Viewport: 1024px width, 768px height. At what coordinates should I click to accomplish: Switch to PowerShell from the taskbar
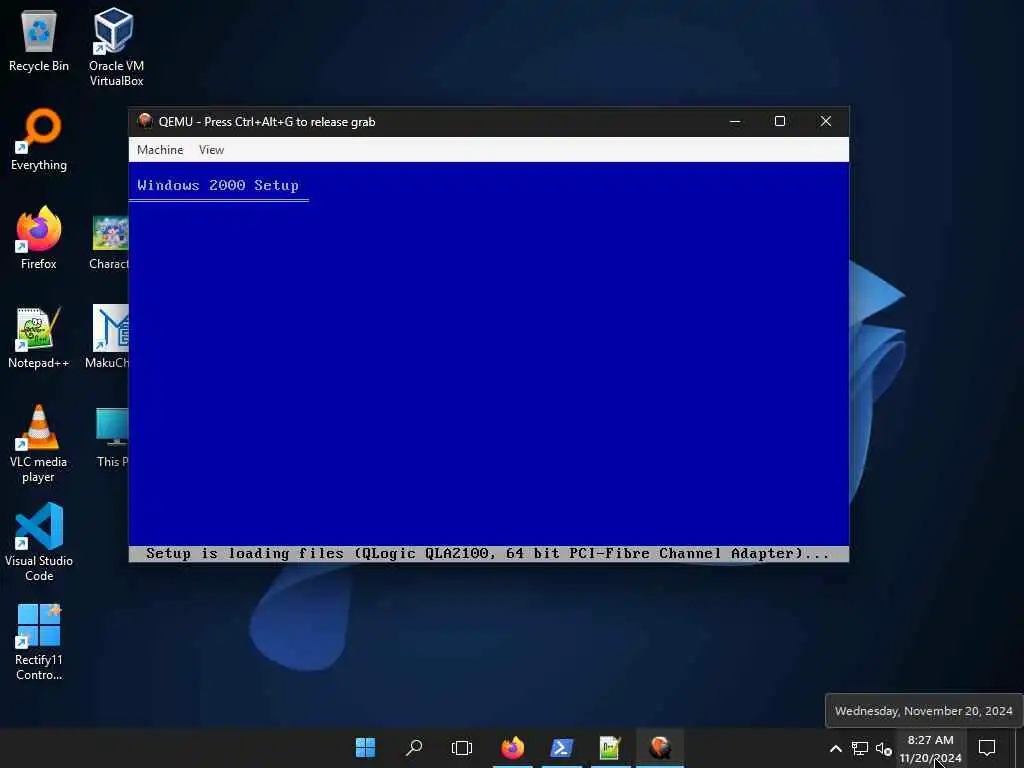[x=562, y=748]
